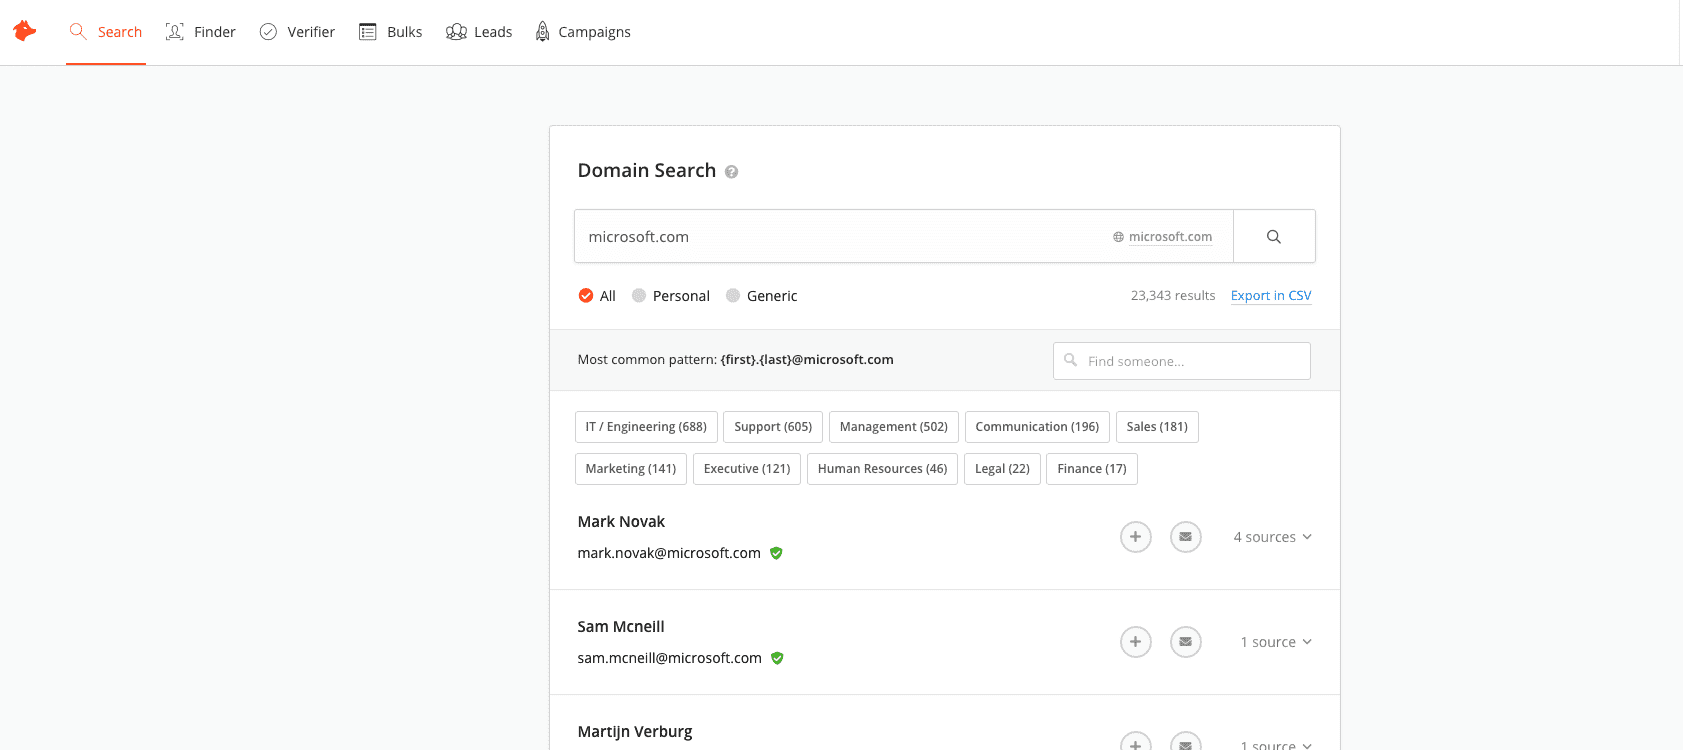
Task: Click the domain search input field
Action: coord(904,237)
